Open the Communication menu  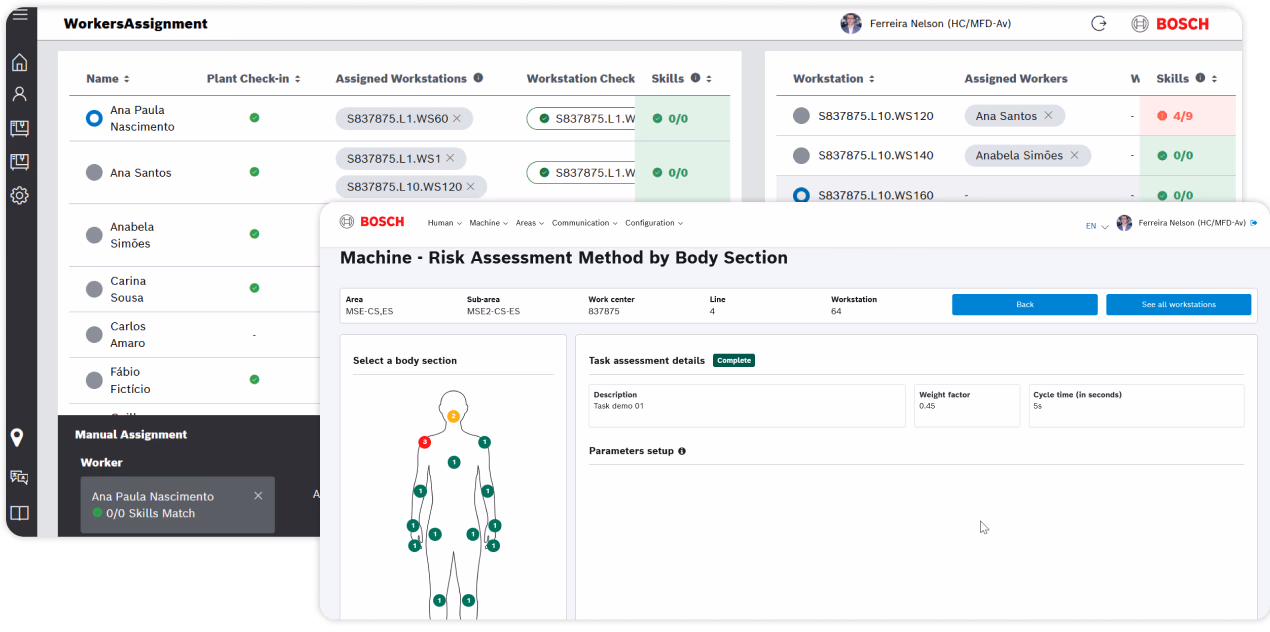click(x=584, y=223)
